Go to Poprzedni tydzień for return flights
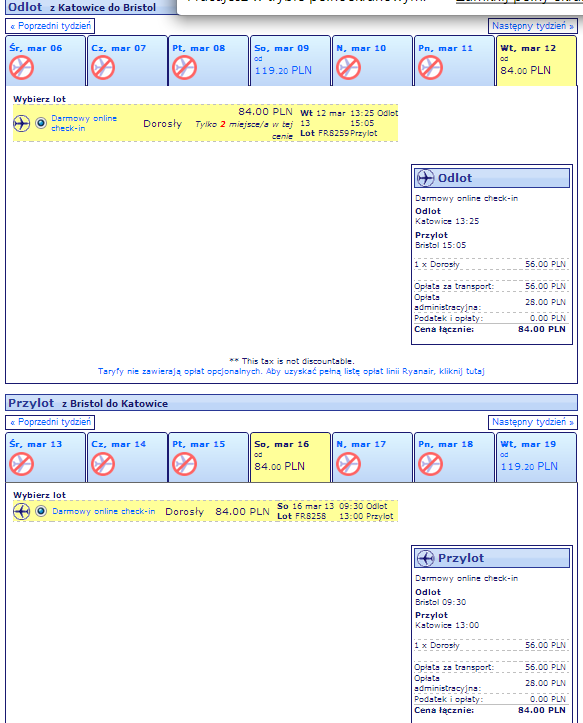The width and height of the screenshot is (583, 723). click(x=50, y=422)
